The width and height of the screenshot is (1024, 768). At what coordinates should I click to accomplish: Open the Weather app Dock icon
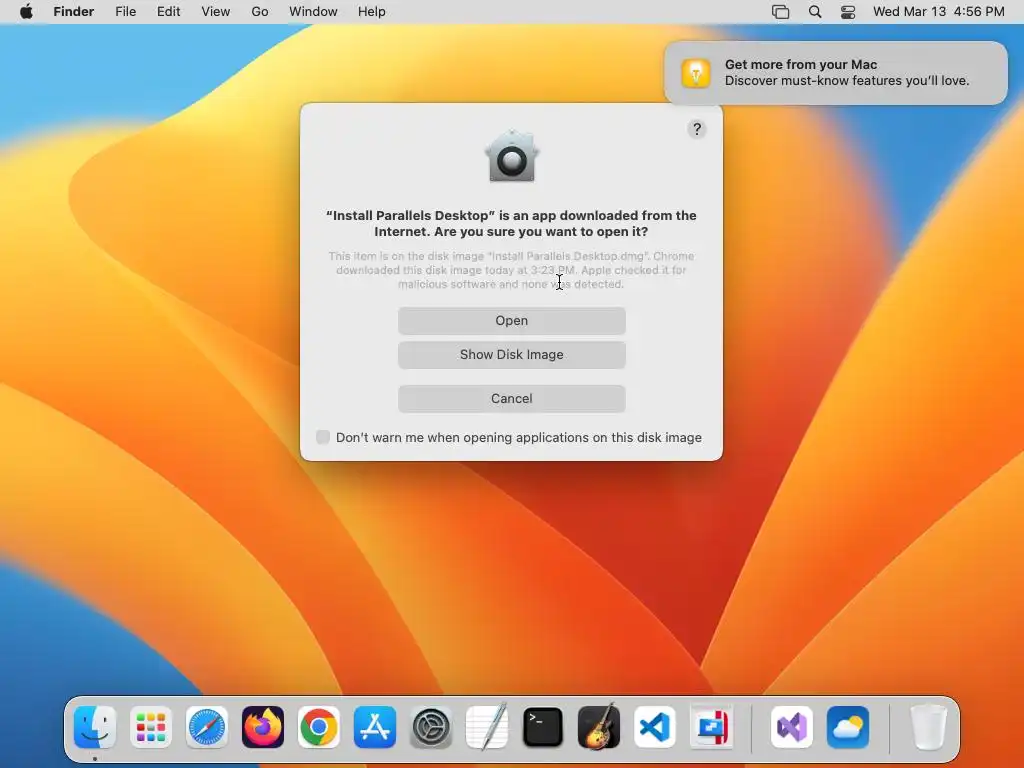pos(848,727)
